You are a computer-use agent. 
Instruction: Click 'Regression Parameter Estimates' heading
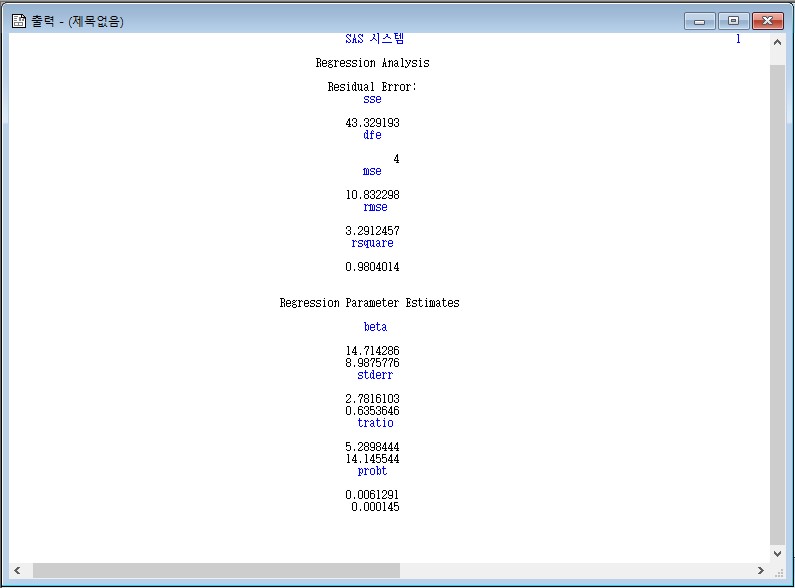[369, 303]
